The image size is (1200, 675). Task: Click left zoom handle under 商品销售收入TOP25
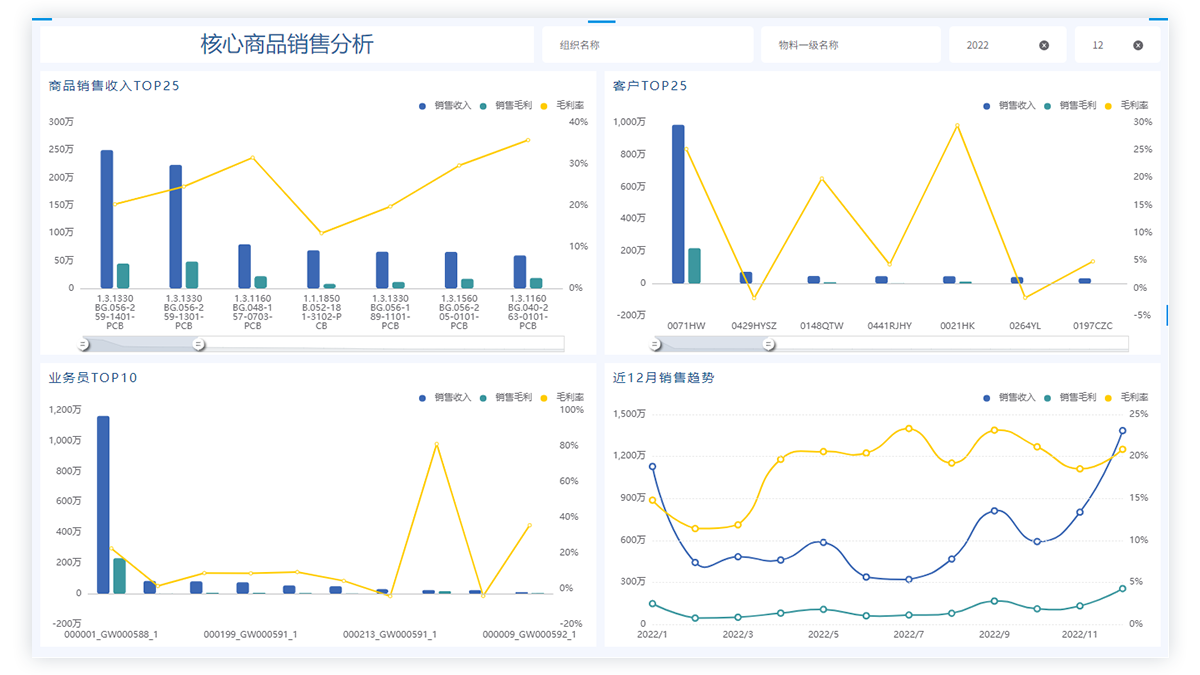point(84,344)
